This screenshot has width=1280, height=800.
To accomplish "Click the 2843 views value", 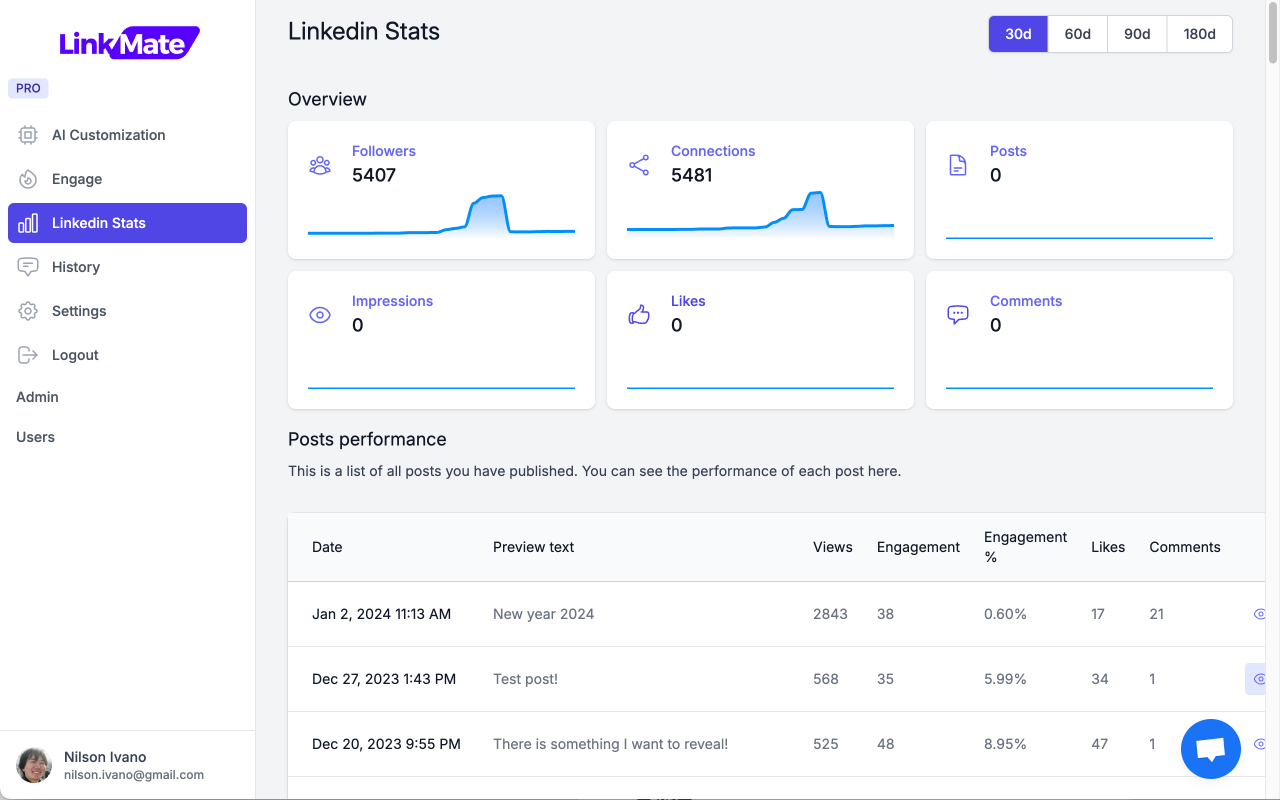I will (x=830, y=614).
